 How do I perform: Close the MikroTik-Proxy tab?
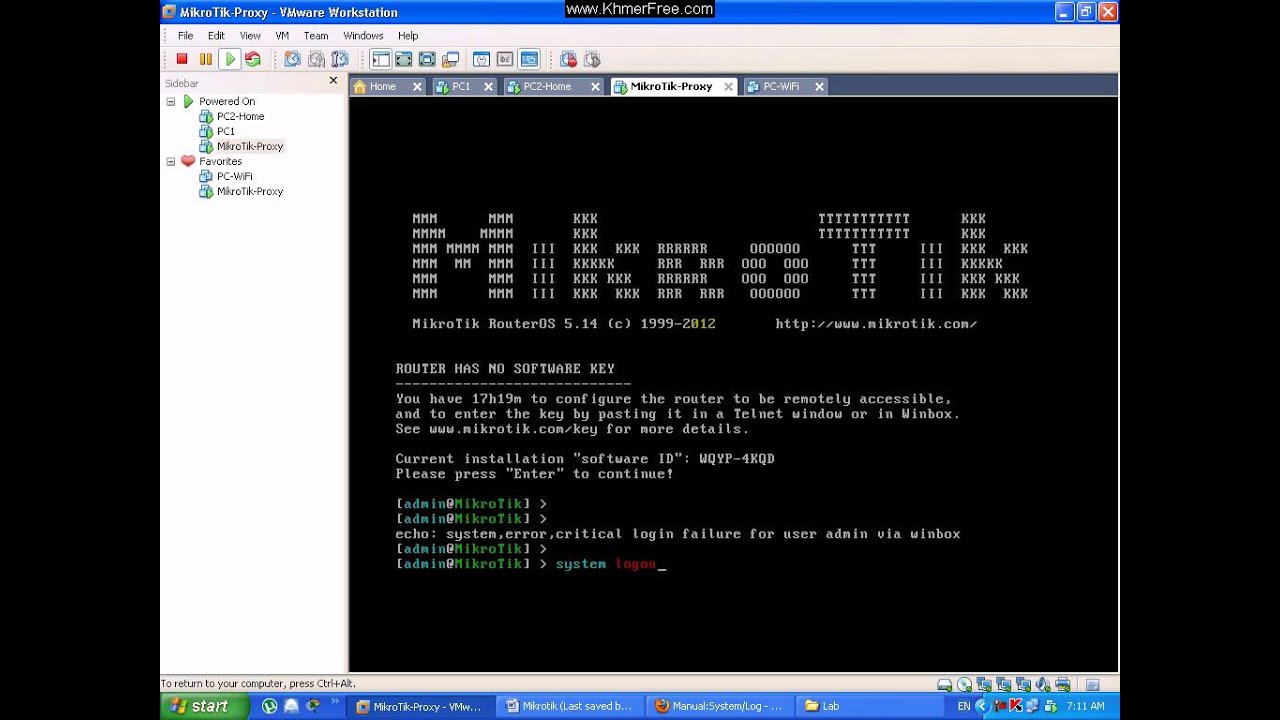(728, 87)
